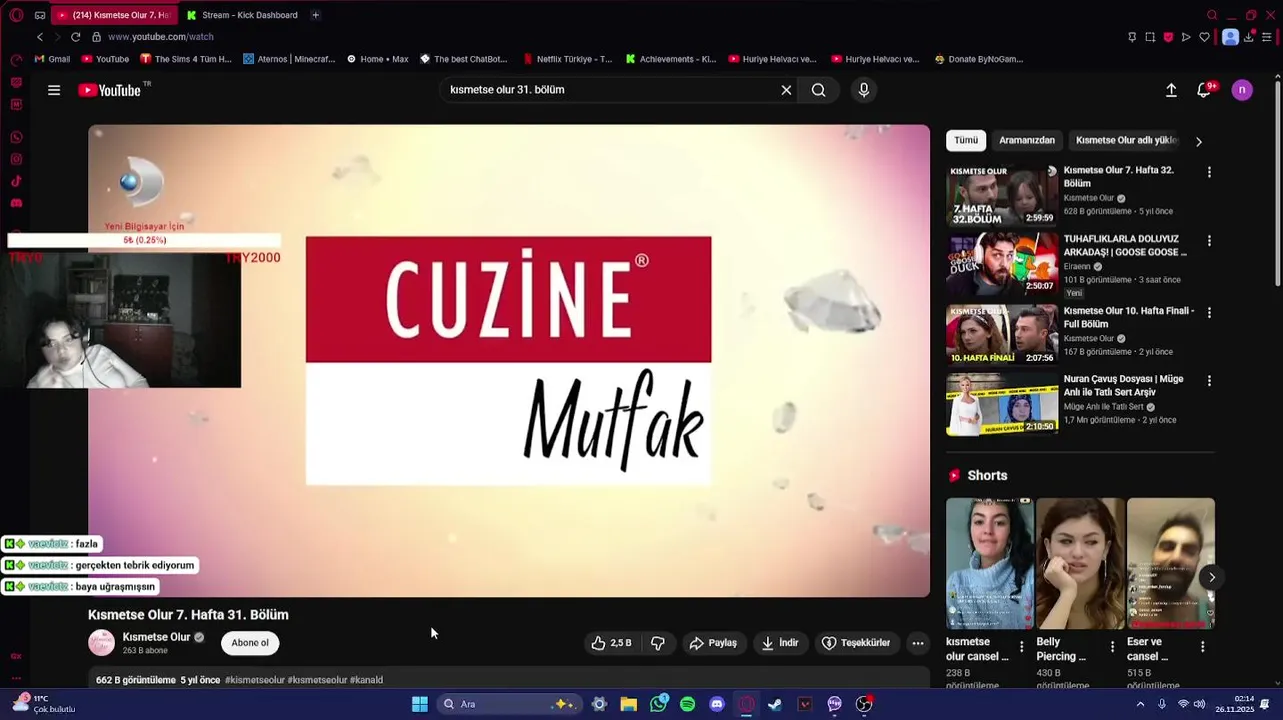This screenshot has width=1283, height=720.
Task: Open Netflix Türkiye bookmark
Action: click(567, 59)
